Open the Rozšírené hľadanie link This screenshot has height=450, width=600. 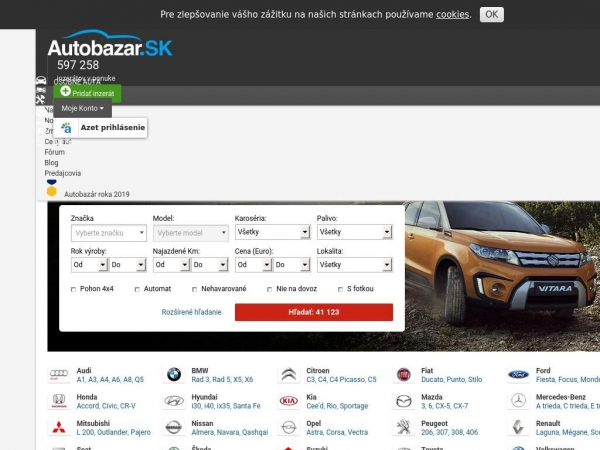[x=191, y=312]
